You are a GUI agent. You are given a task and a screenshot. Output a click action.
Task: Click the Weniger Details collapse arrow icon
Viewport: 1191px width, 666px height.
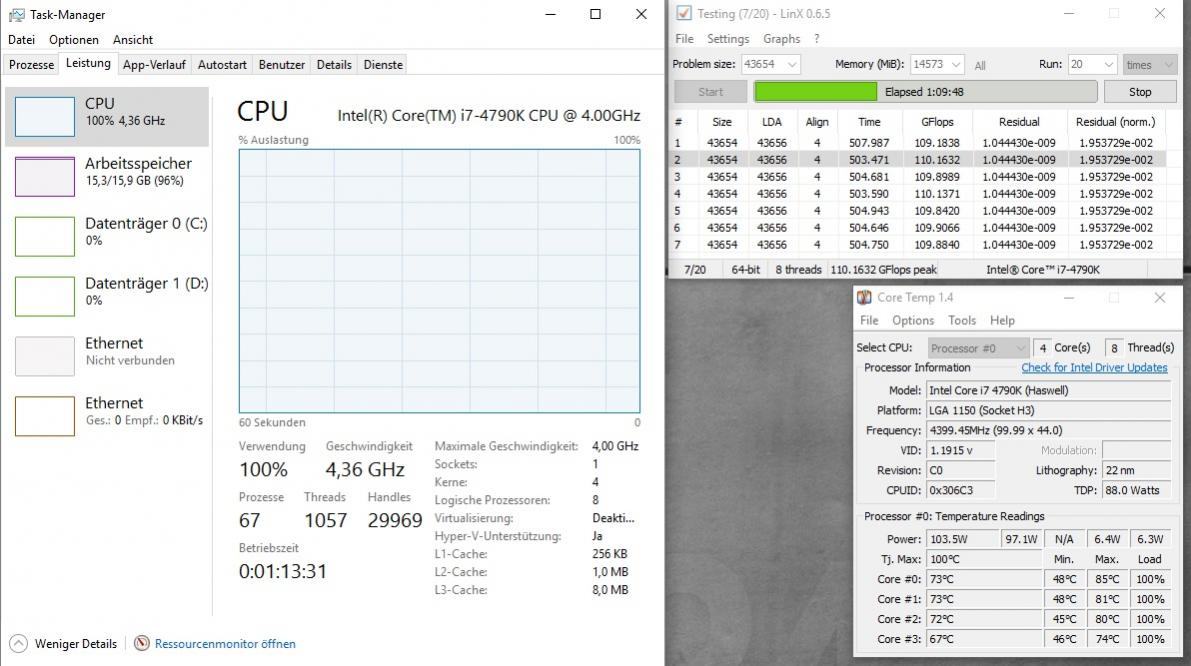pos(19,643)
